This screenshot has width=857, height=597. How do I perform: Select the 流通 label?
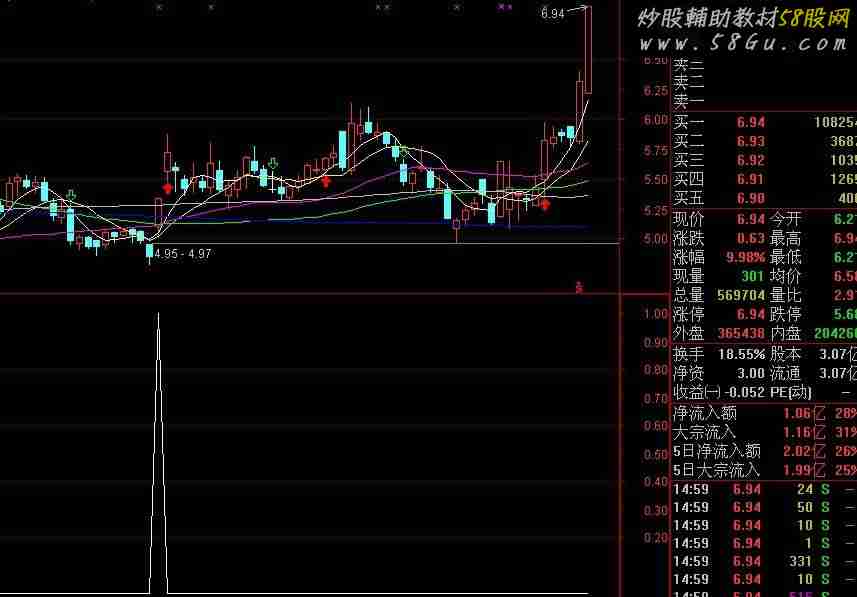tap(785, 373)
